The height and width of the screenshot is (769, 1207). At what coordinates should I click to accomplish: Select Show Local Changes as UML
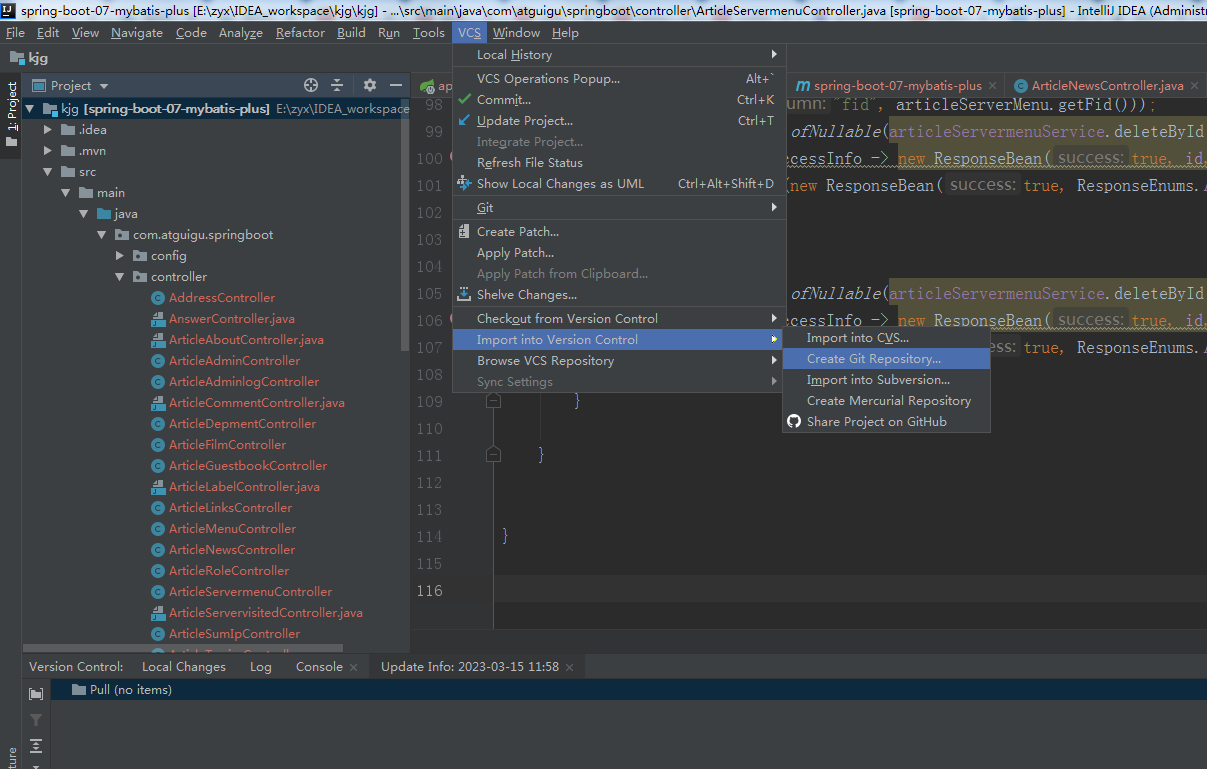pos(619,184)
